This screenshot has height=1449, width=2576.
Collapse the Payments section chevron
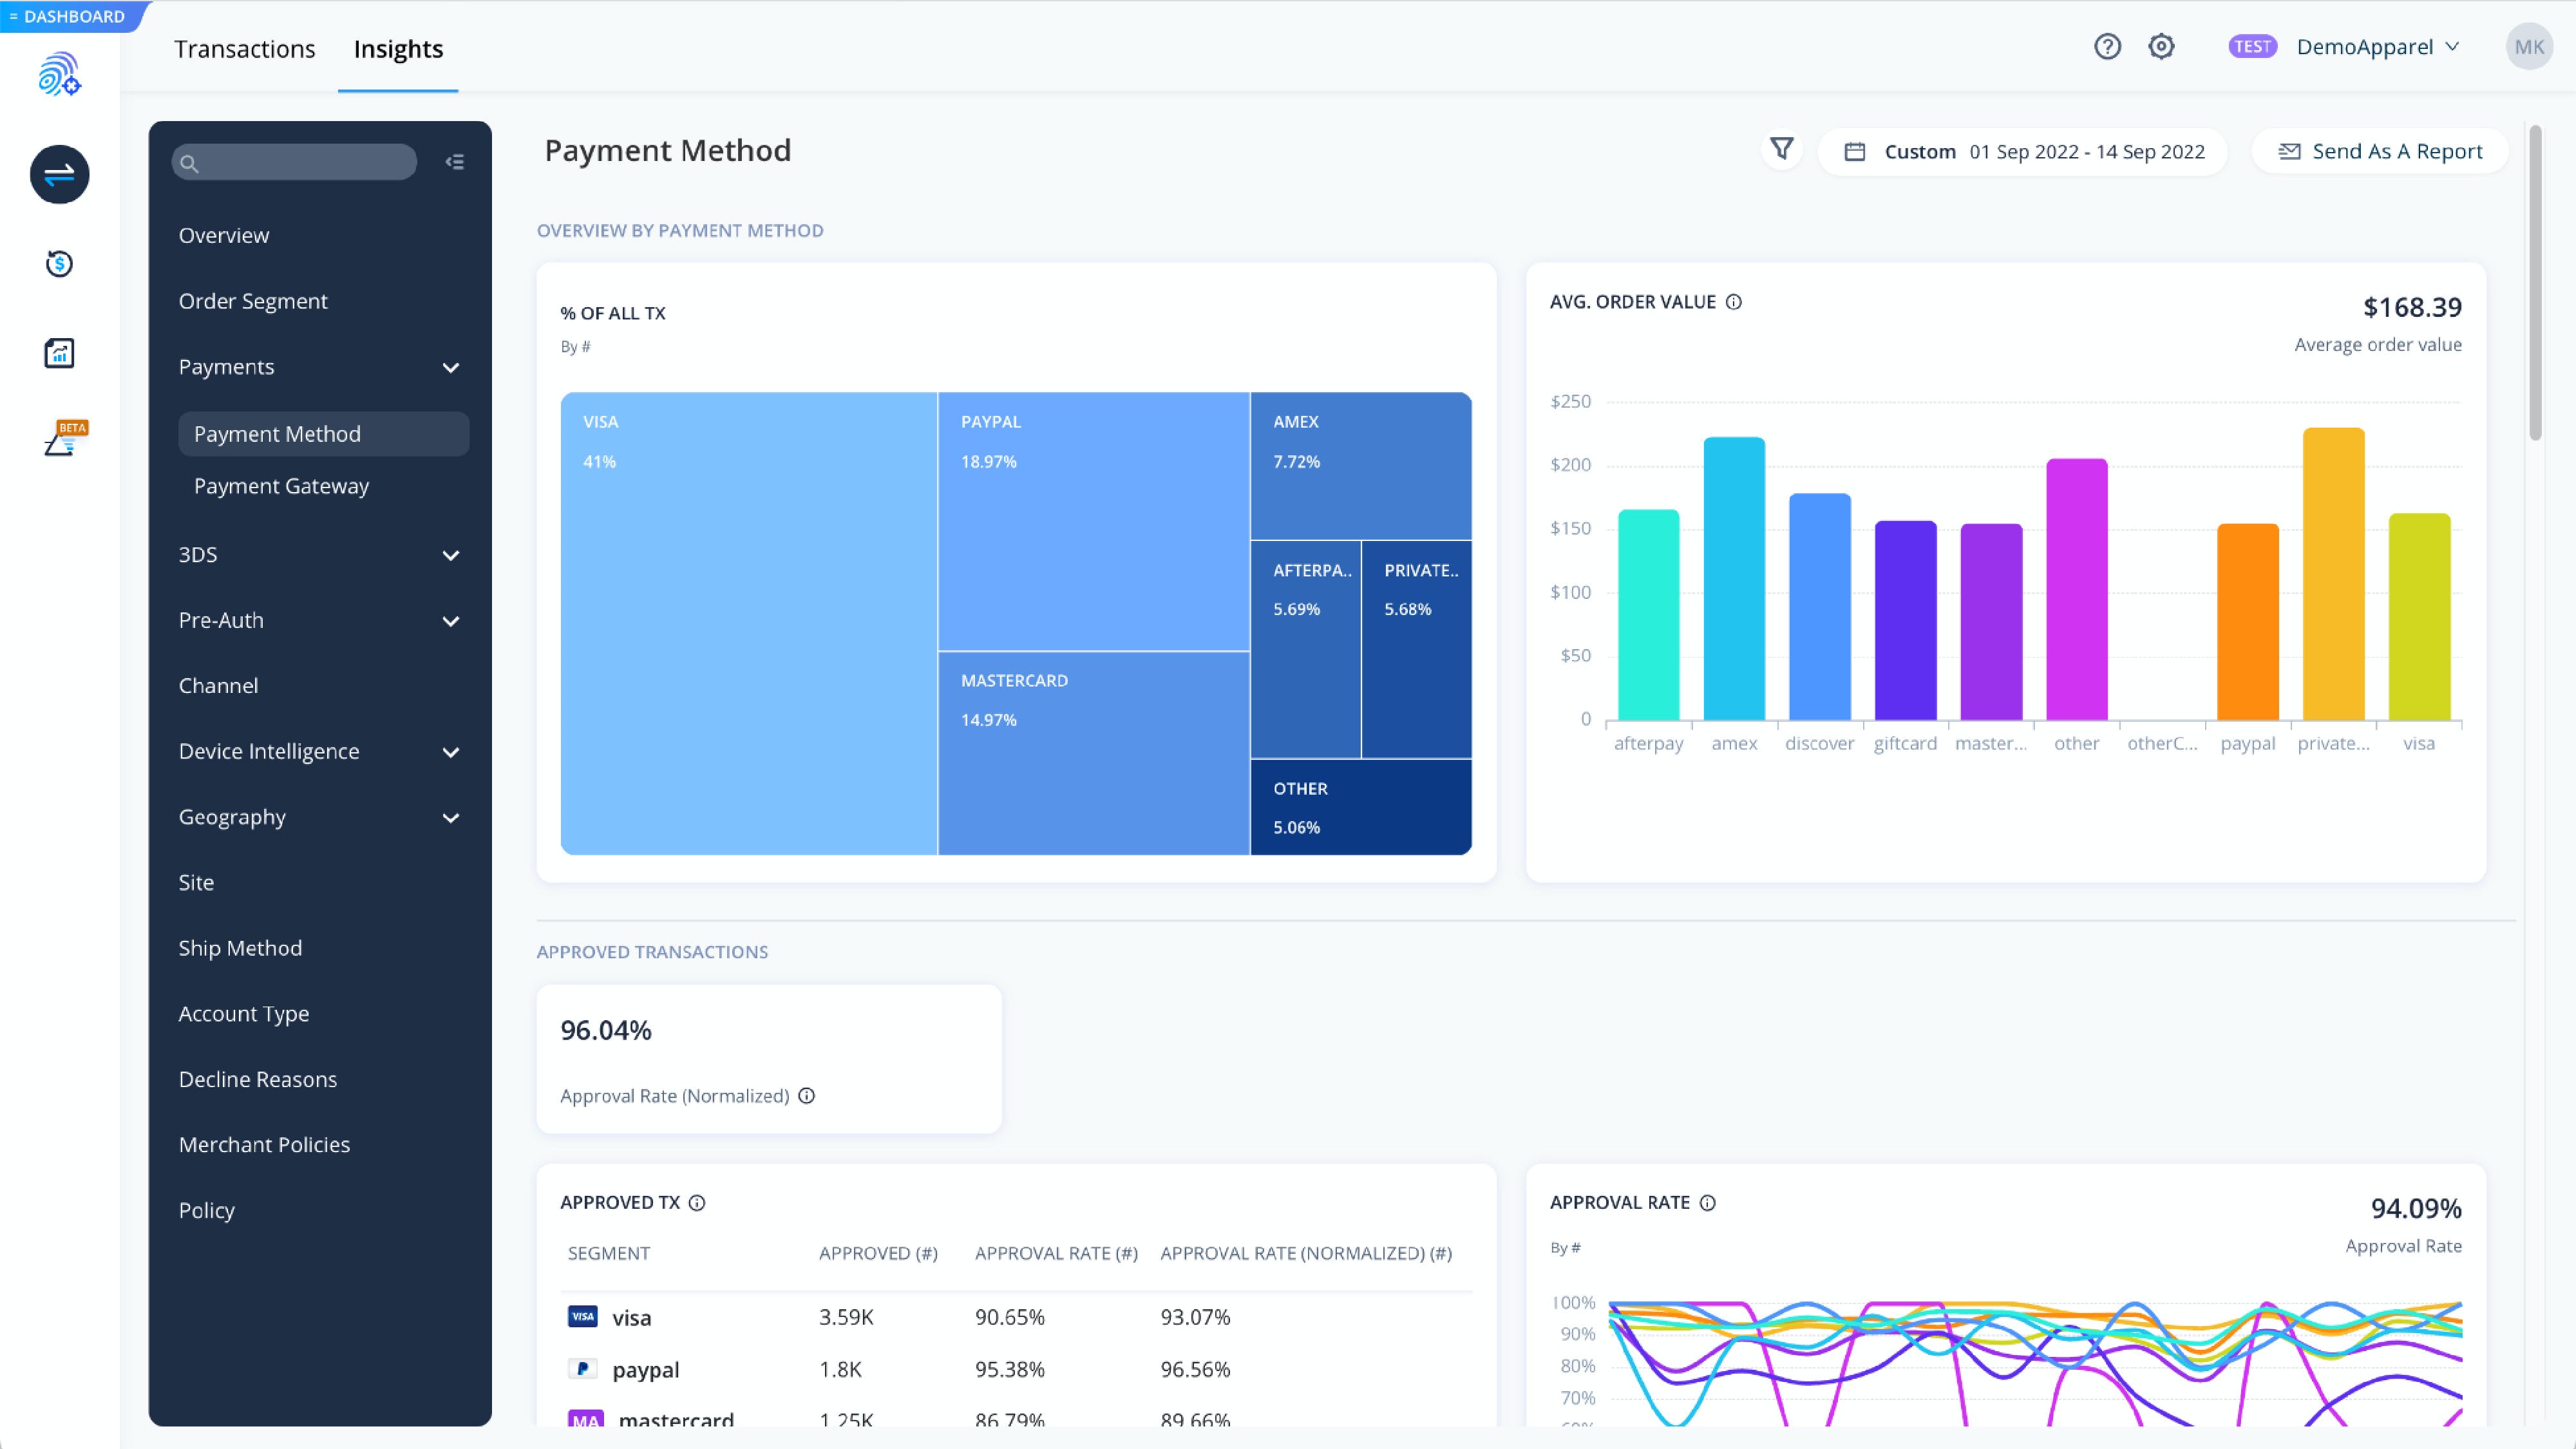[451, 367]
